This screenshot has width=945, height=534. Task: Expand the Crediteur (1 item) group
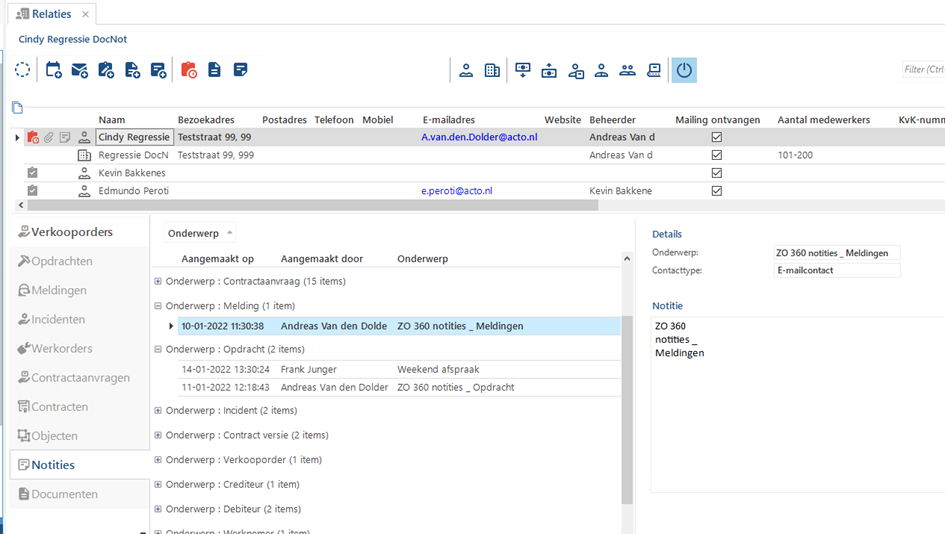(x=158, y=485)
